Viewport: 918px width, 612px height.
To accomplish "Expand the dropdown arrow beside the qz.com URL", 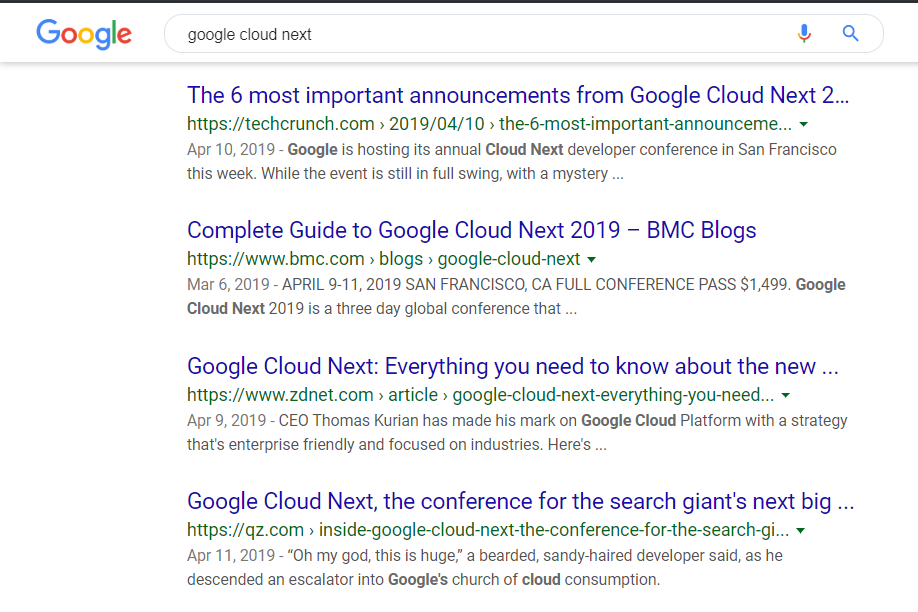I will pos(801,530).
